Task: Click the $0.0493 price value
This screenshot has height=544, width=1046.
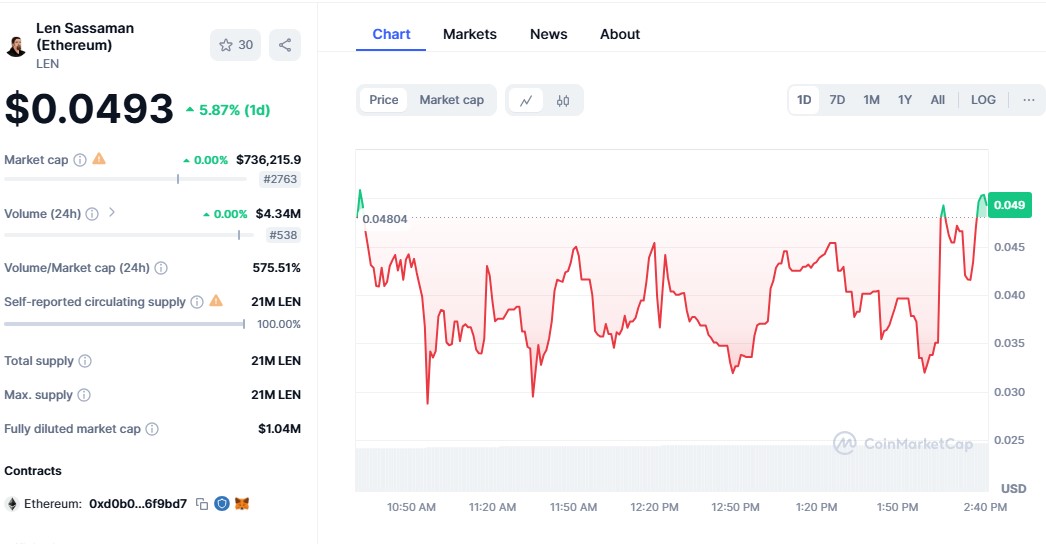Action: coord(89,109)
